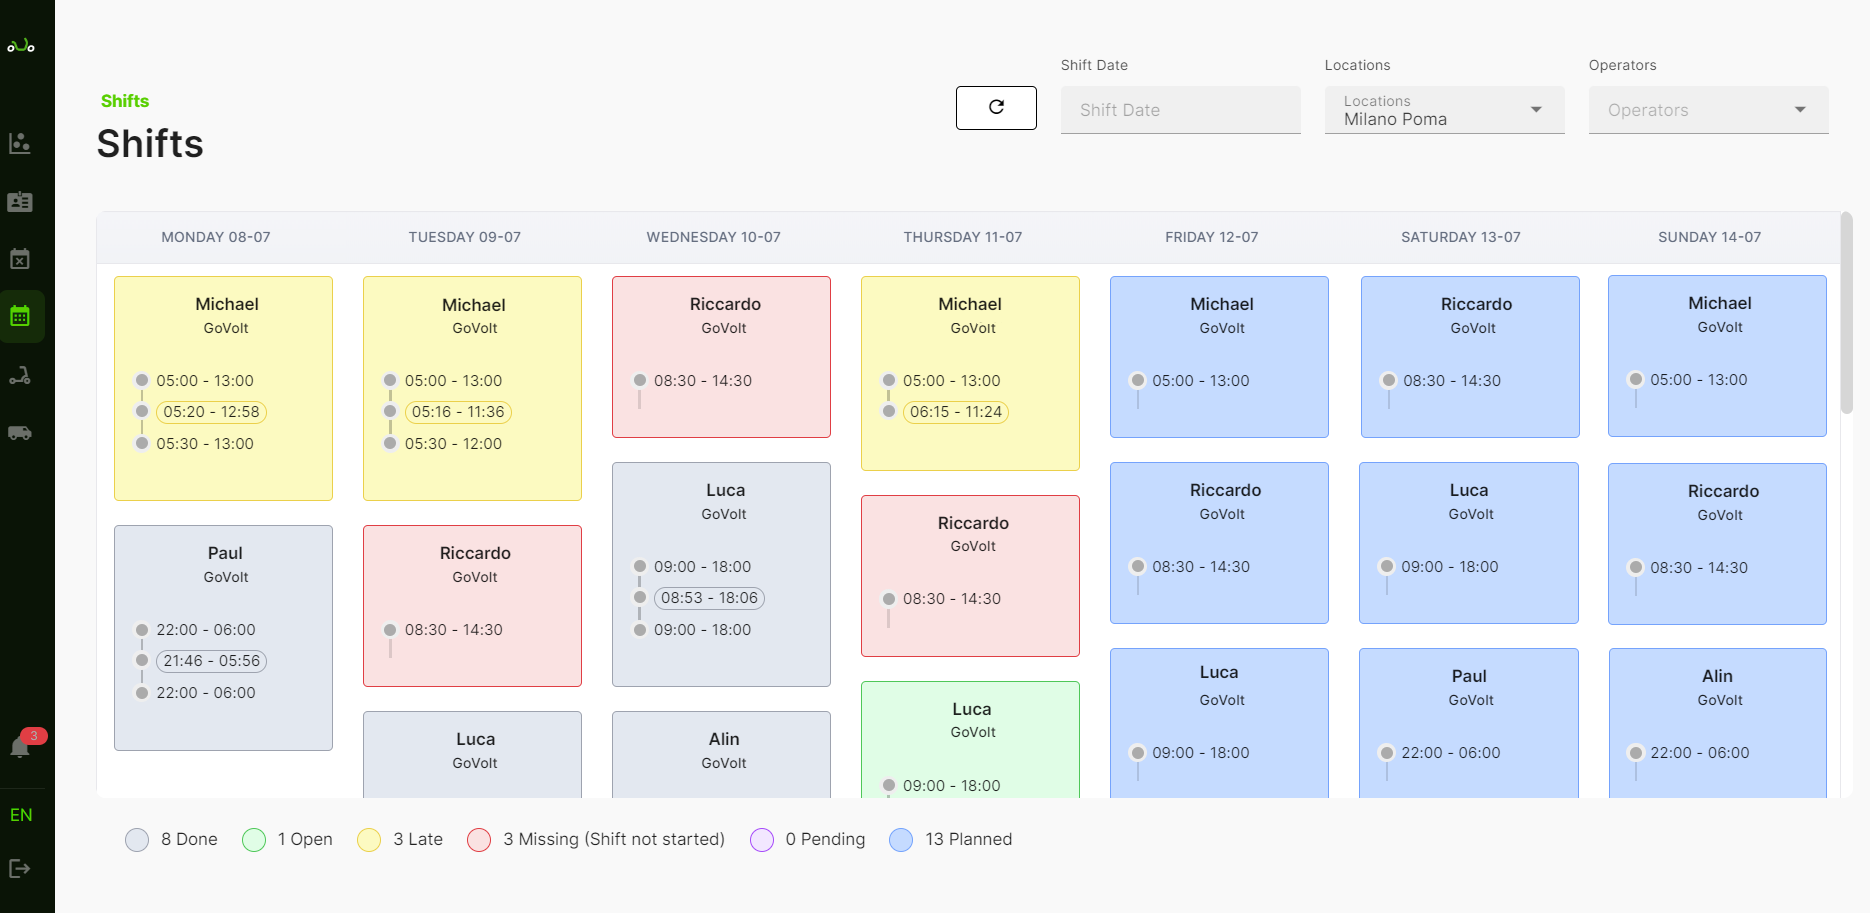Click the Shift Date input field

pyautogui.click(x=1180, y=110)
